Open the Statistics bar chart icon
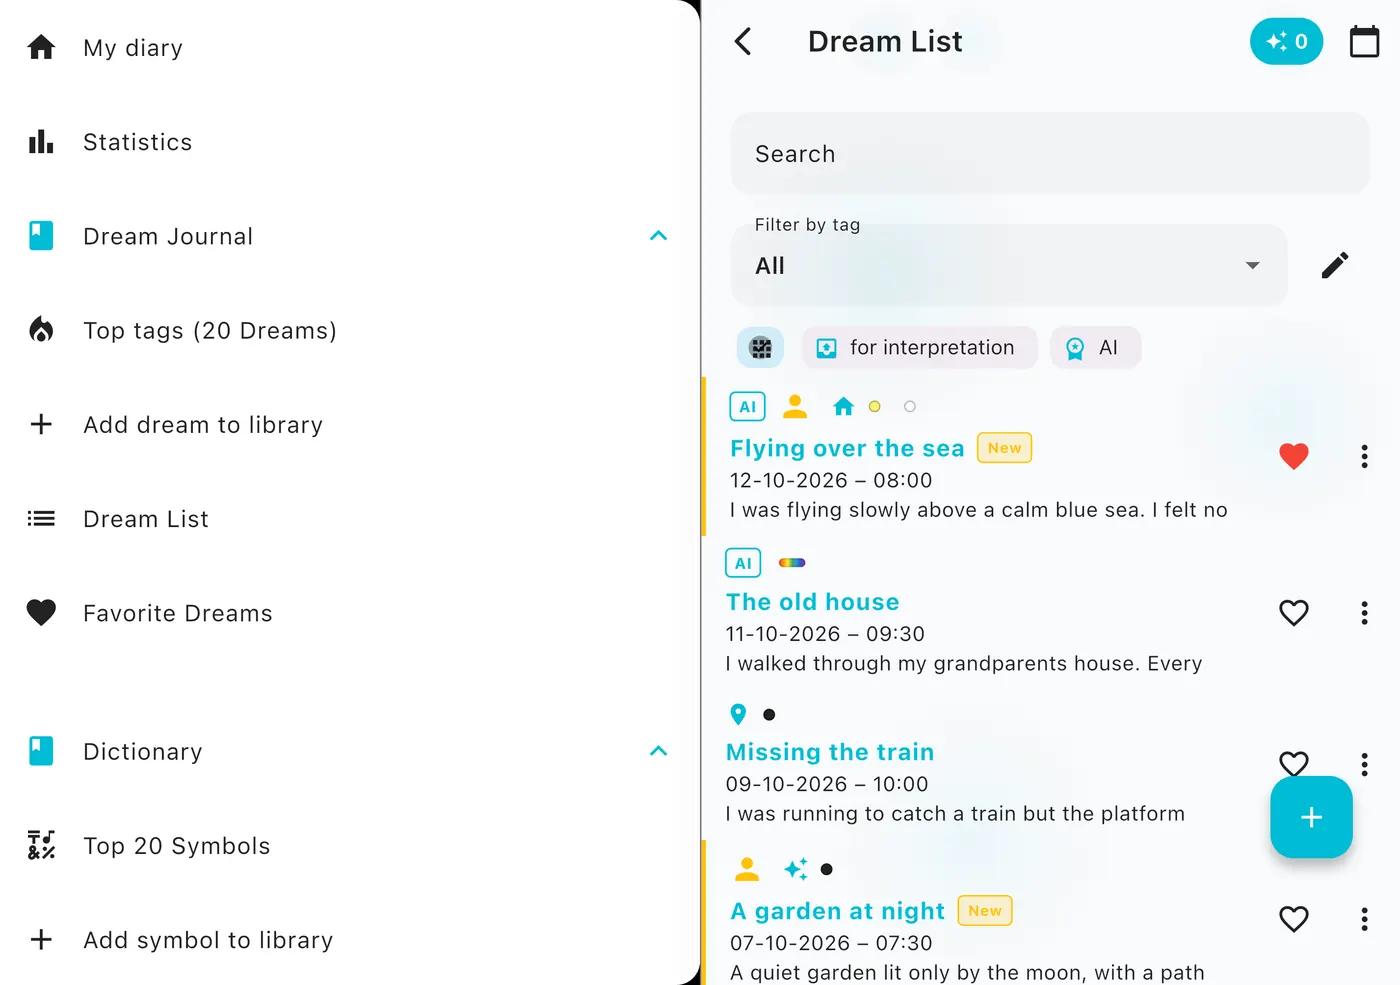 (41, 142)
